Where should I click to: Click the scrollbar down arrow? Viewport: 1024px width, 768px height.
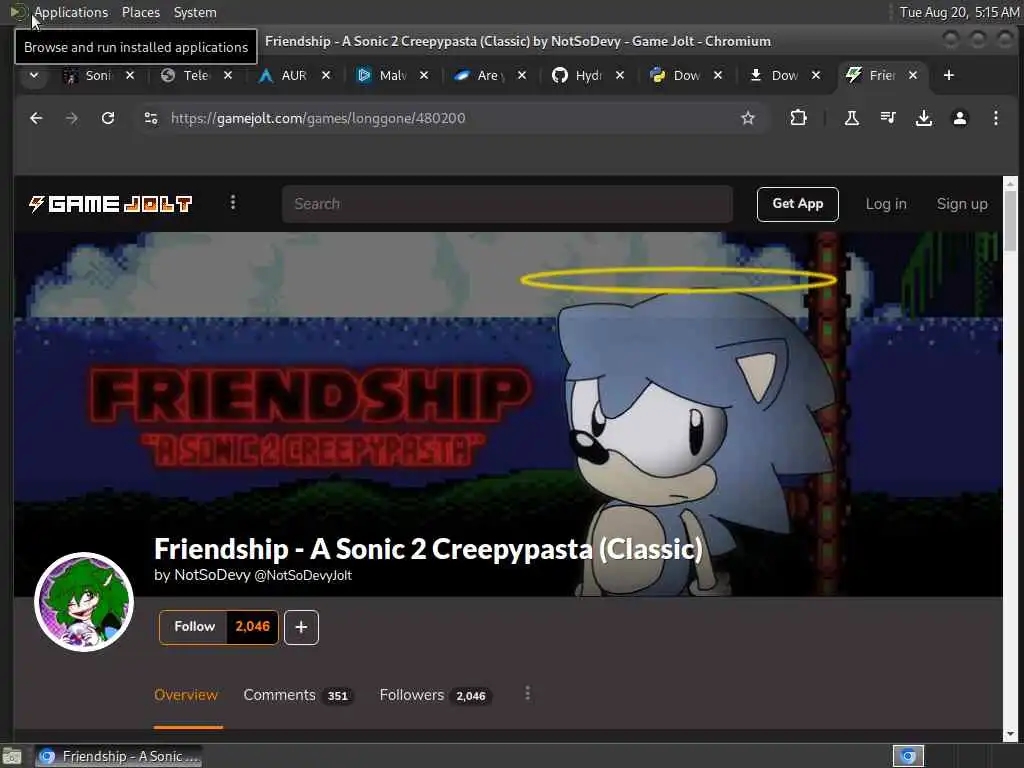(x=1010, y=735)
